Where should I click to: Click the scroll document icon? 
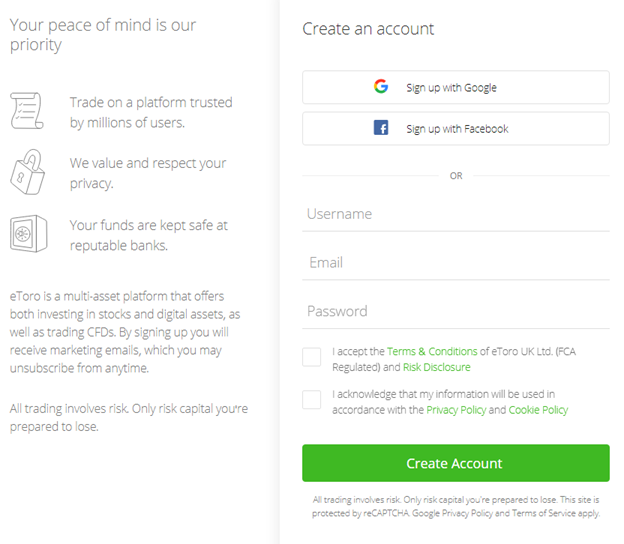pos(27,111)
